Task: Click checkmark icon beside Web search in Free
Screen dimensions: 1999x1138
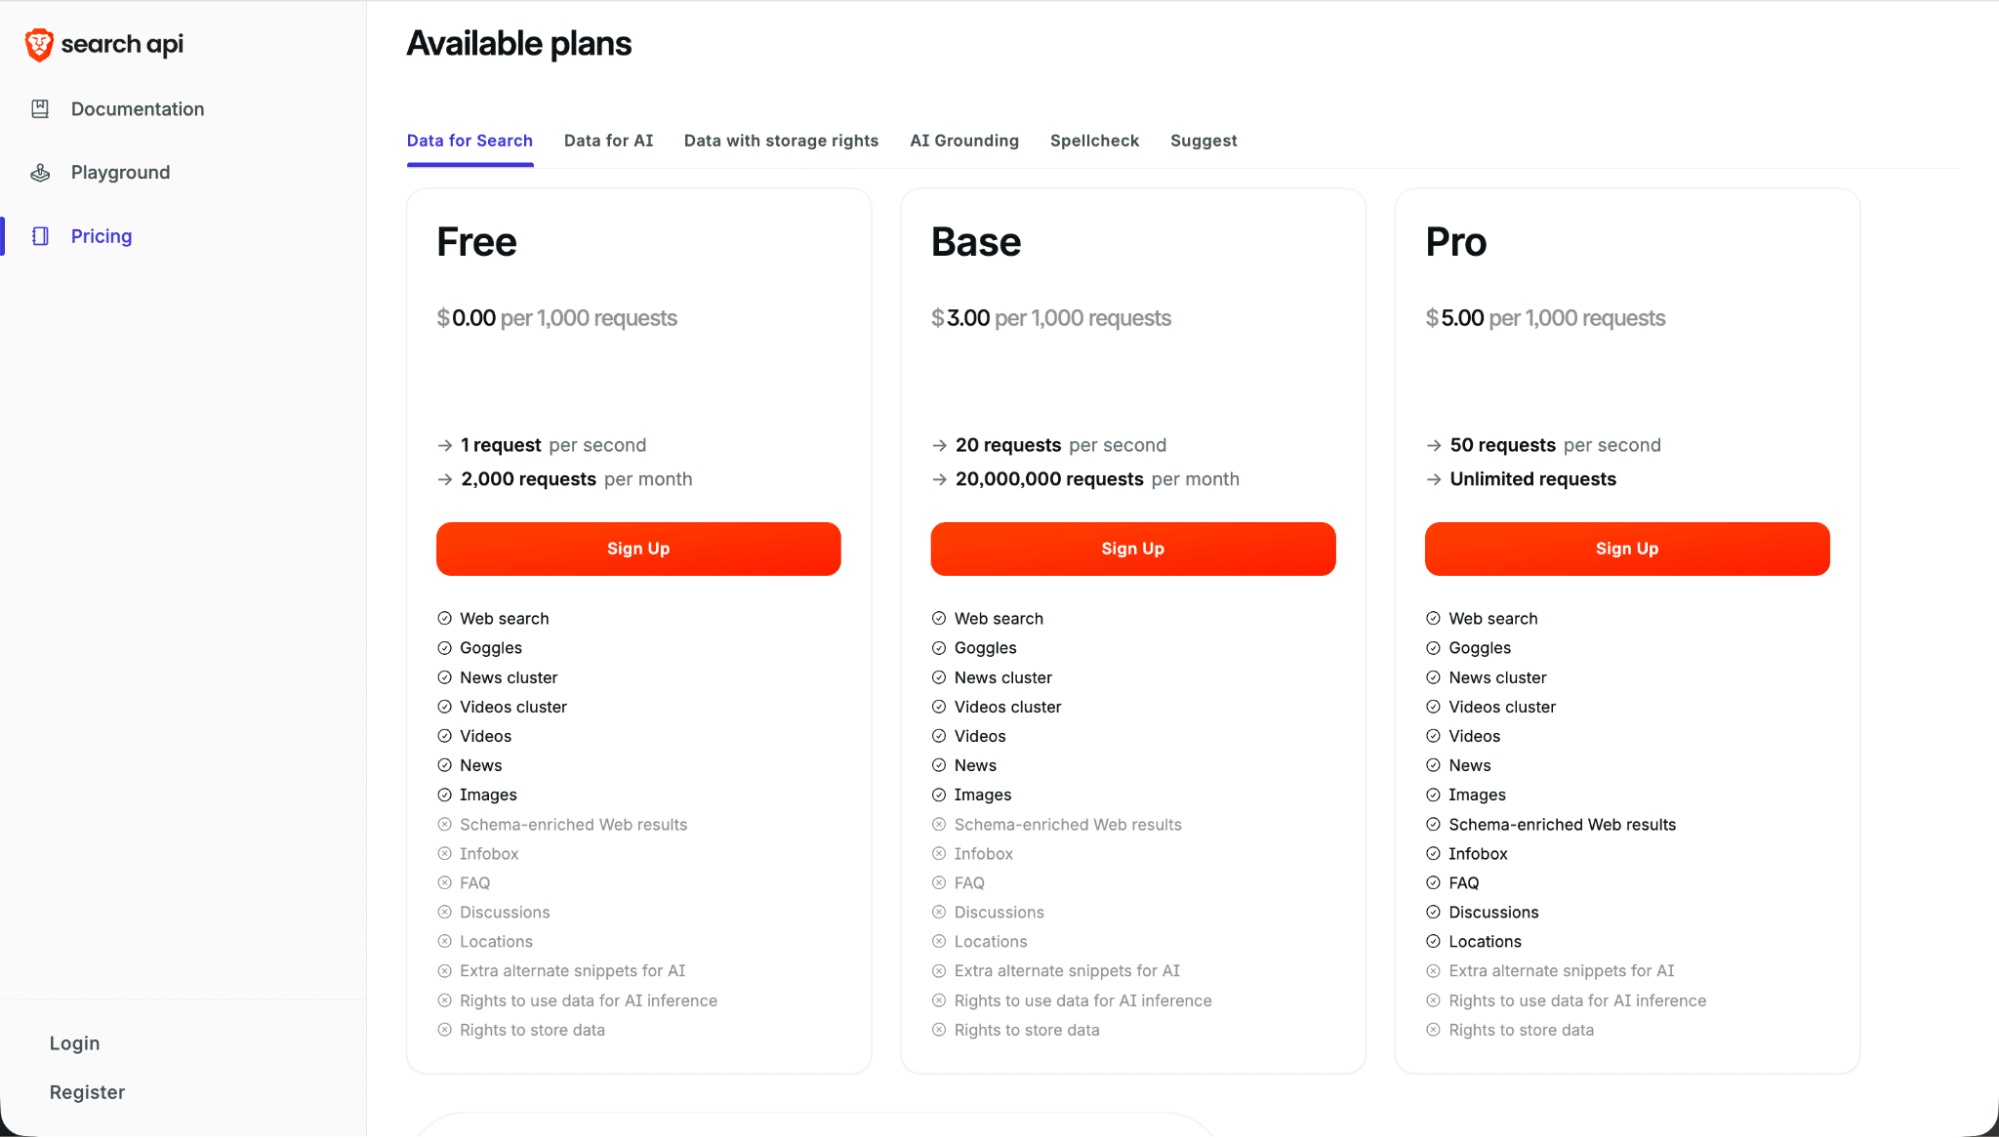Action: [x=445, y=618]
